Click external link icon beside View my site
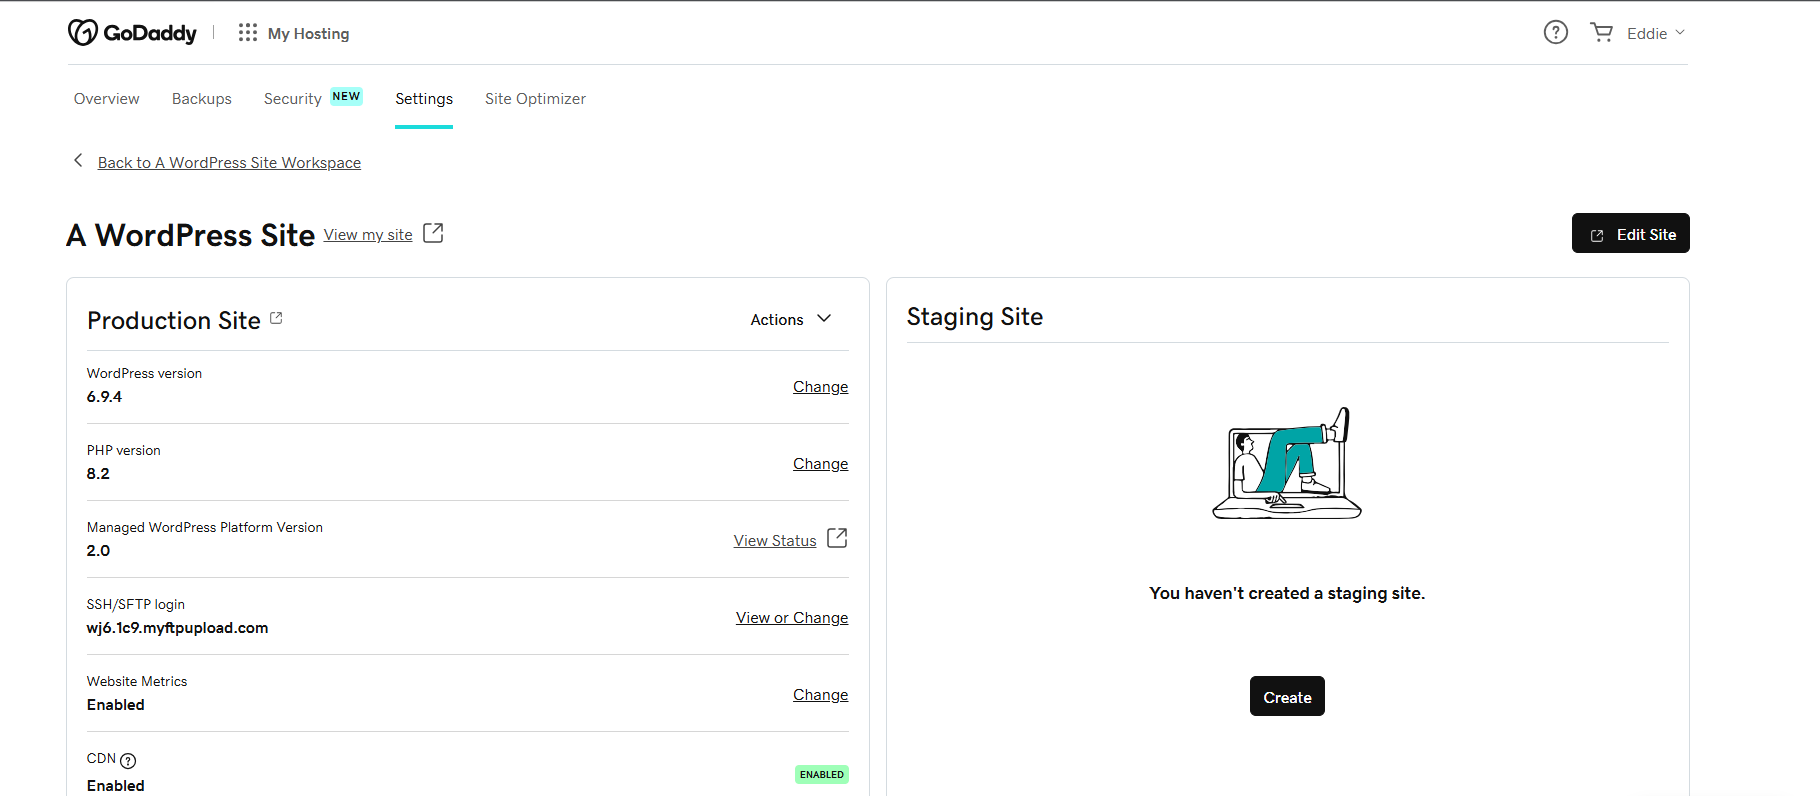1820x796 pixels. [433, 233]
